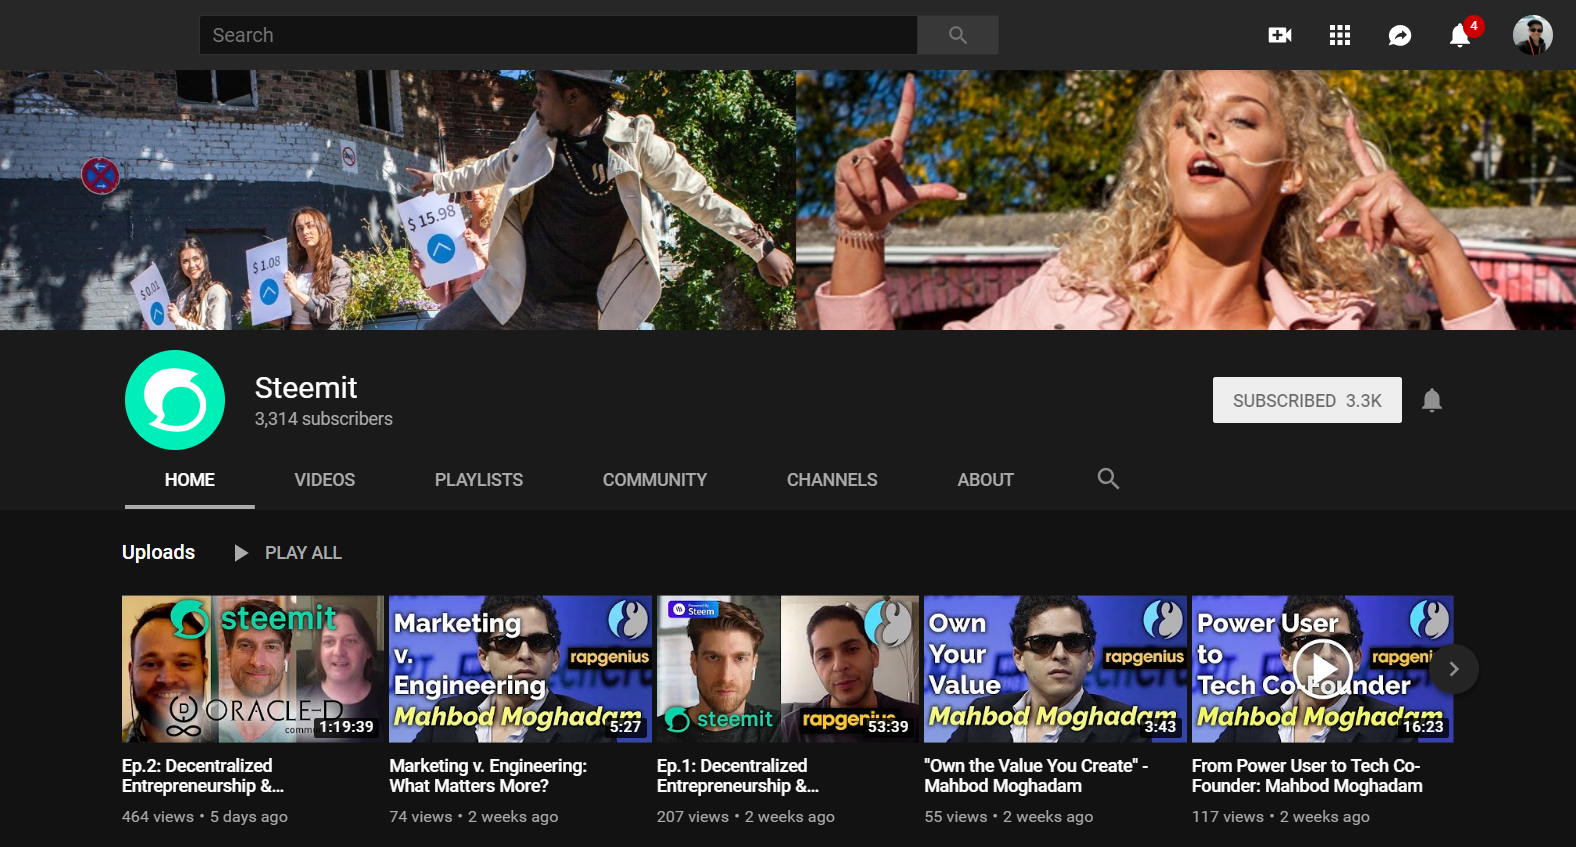
Task: Open the YouTube apps grid icon
Action: (1340, 36)
